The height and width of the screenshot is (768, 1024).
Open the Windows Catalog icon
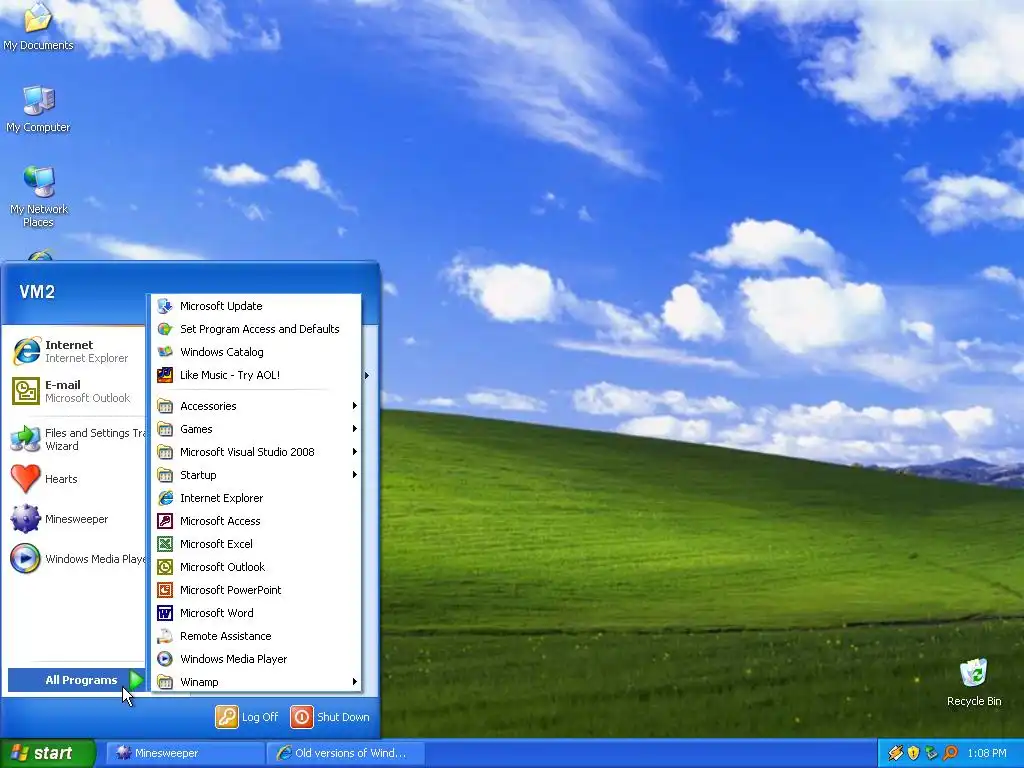tap(165, 351)
